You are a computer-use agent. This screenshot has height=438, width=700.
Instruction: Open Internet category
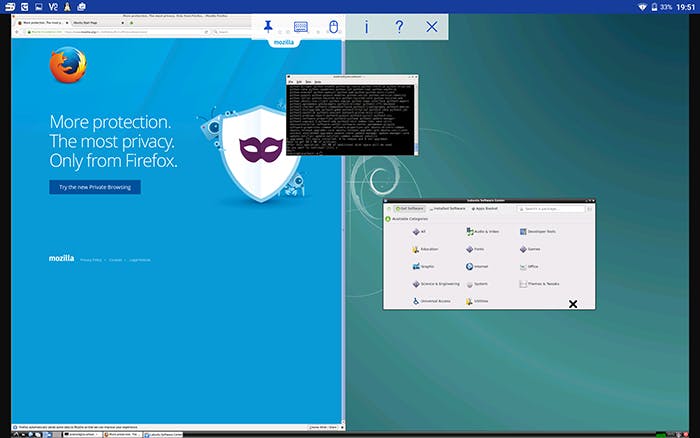tap(477, 267)
